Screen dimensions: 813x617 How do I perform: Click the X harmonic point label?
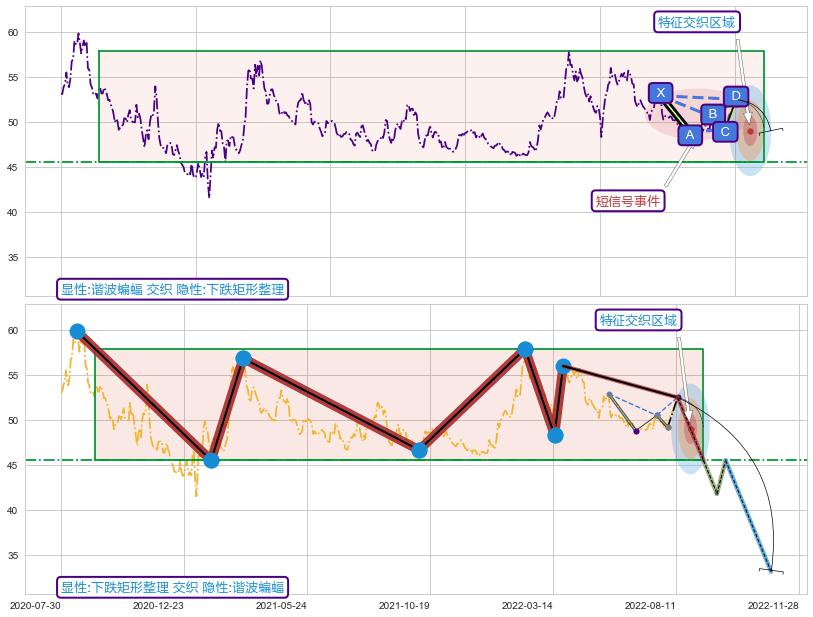660,93
